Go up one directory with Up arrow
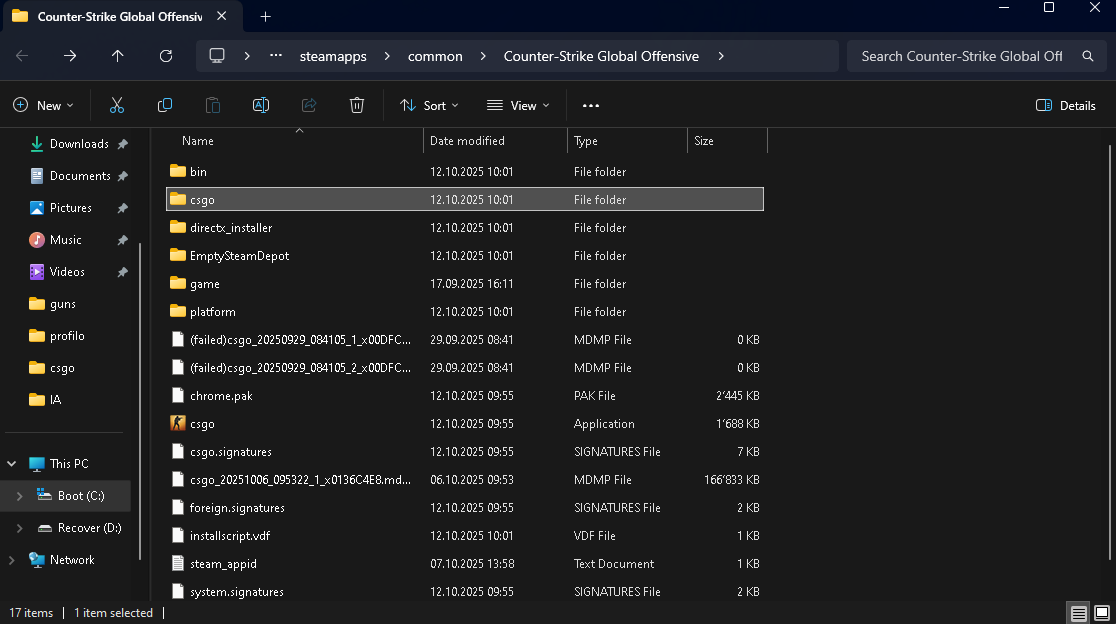The width and height of the screenshot is (1116, 624). pyautogui.click(x=118, y=56)
